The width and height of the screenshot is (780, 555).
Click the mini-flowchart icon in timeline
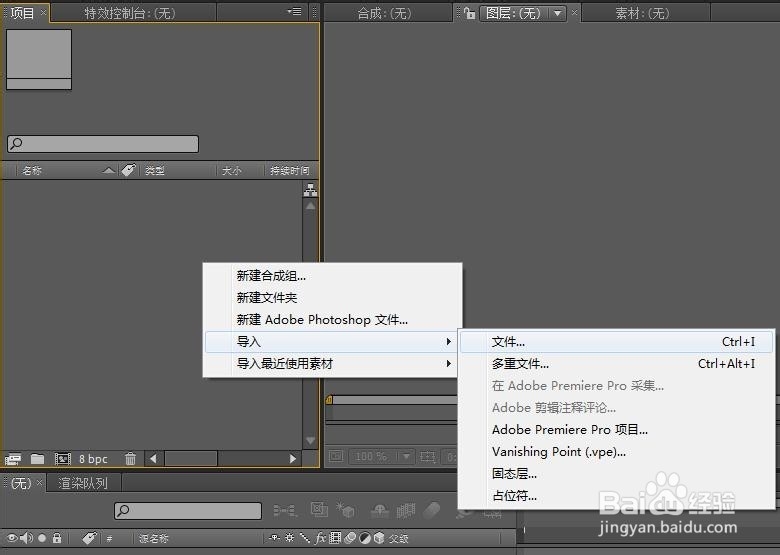285,510
